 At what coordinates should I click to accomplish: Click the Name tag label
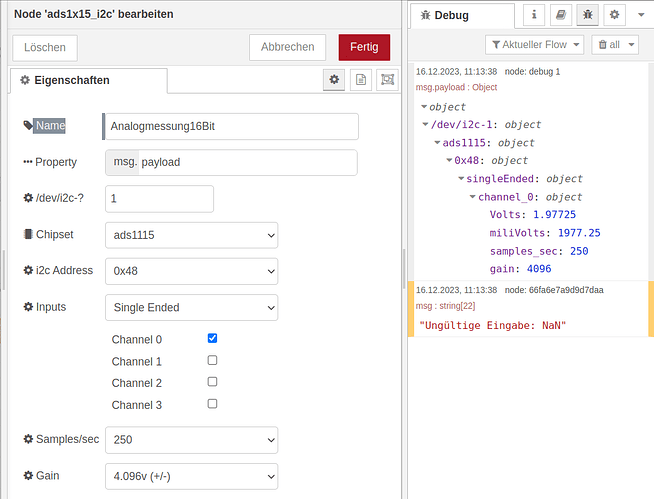[x=45, y=126]
